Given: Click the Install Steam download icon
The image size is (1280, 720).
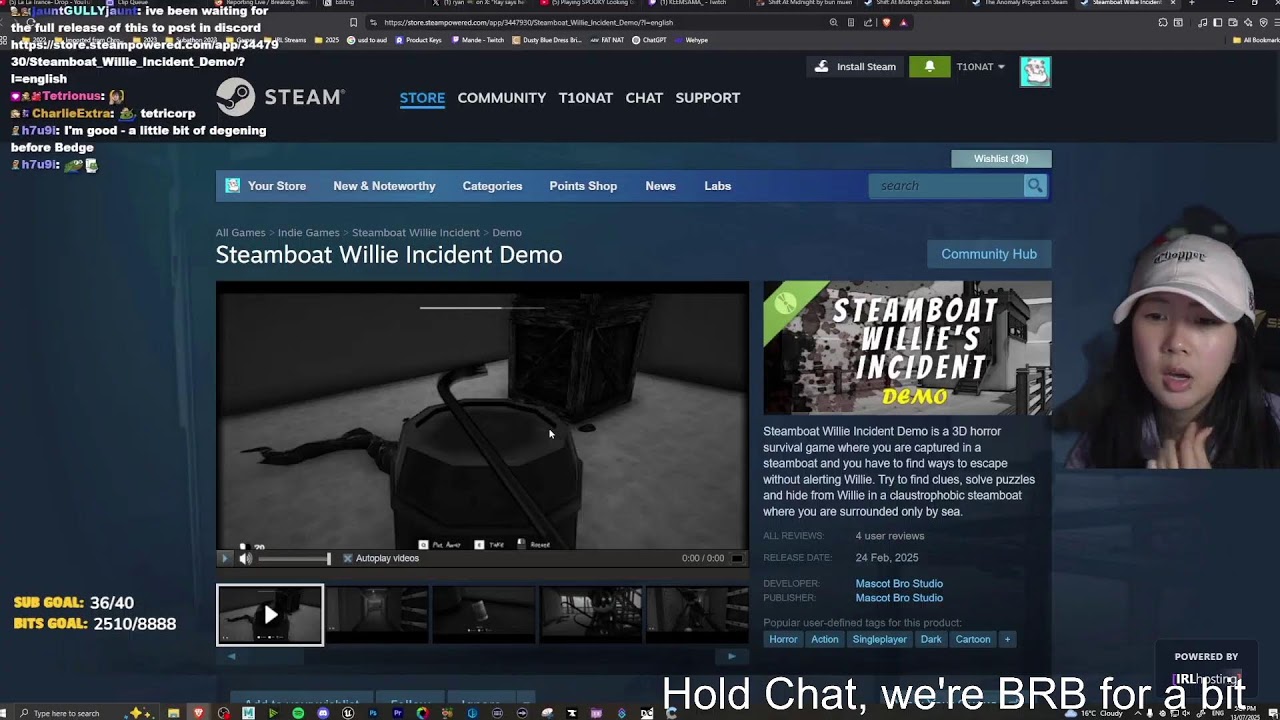Looking at the screenshot, I should pos(822,67).
